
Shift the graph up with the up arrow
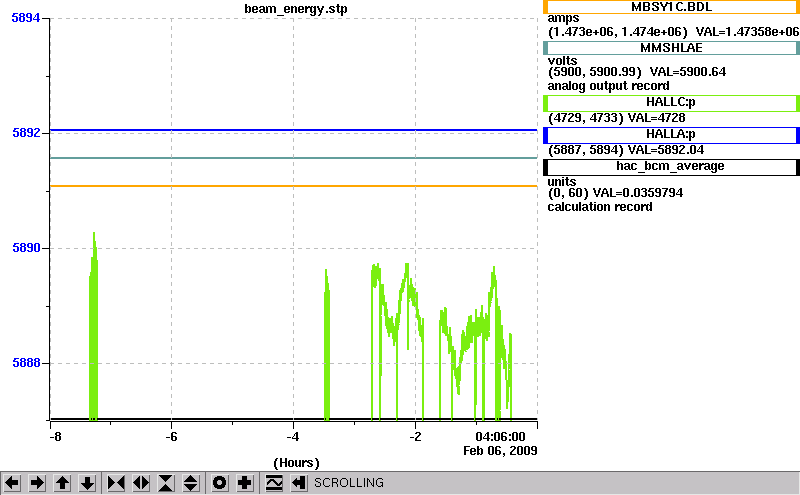[62, 483]
